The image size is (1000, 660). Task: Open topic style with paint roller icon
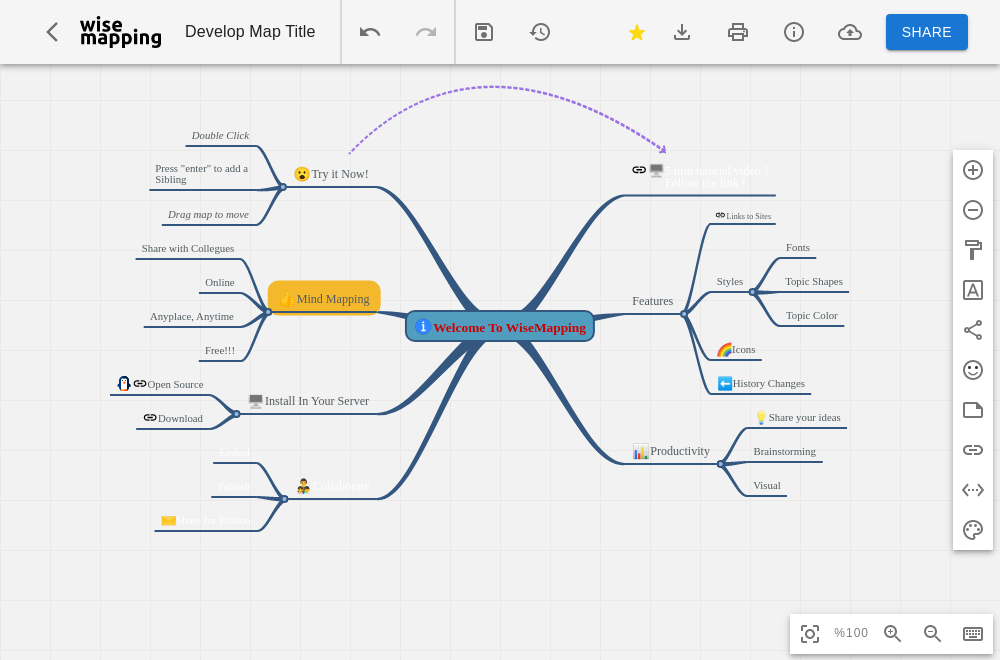(973, 250)
